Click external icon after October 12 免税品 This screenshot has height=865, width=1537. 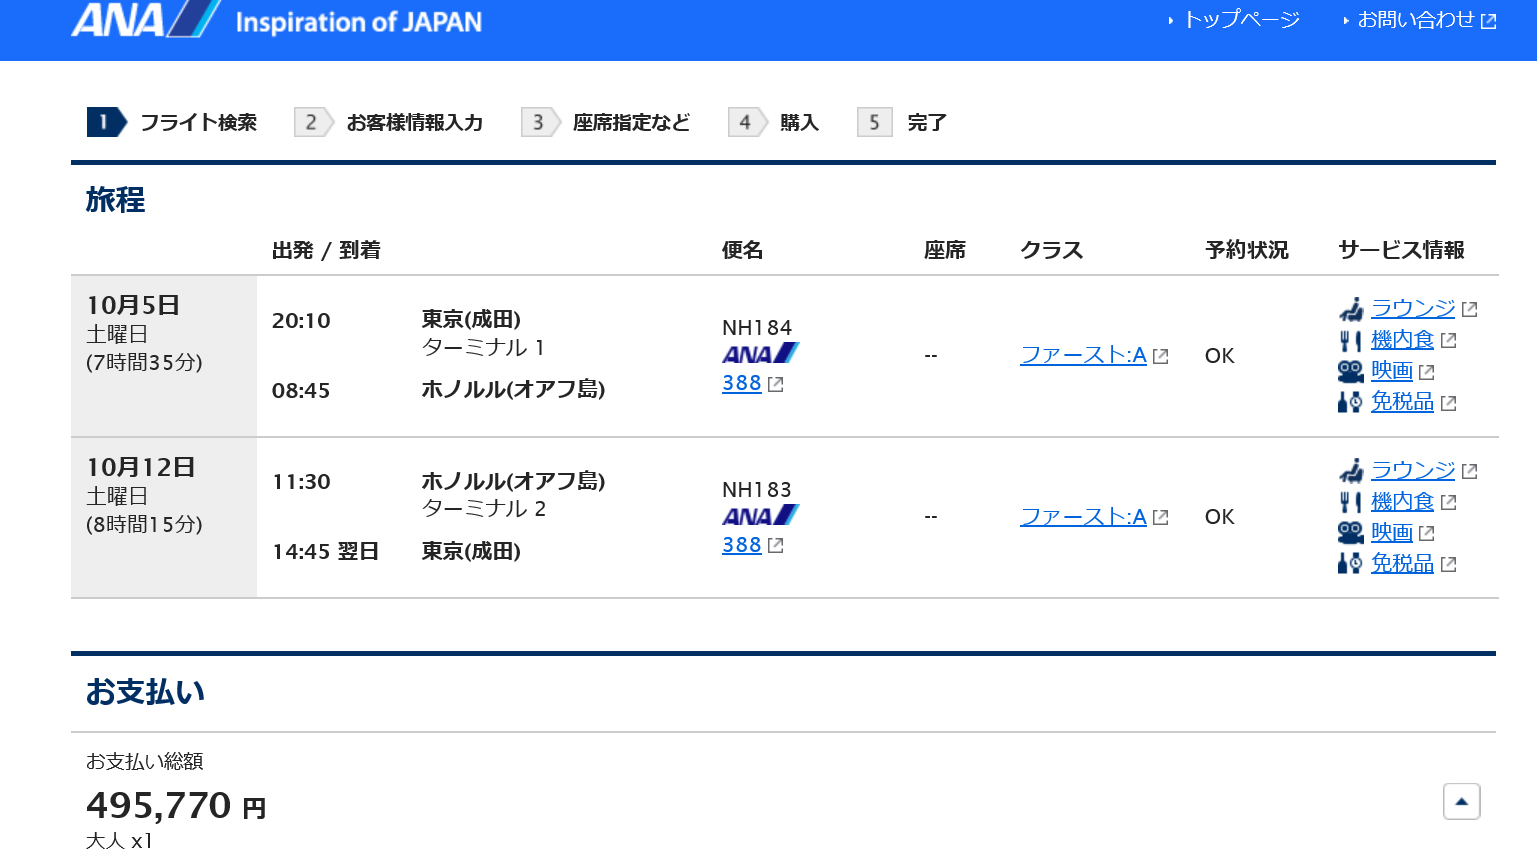[1449, 565]
